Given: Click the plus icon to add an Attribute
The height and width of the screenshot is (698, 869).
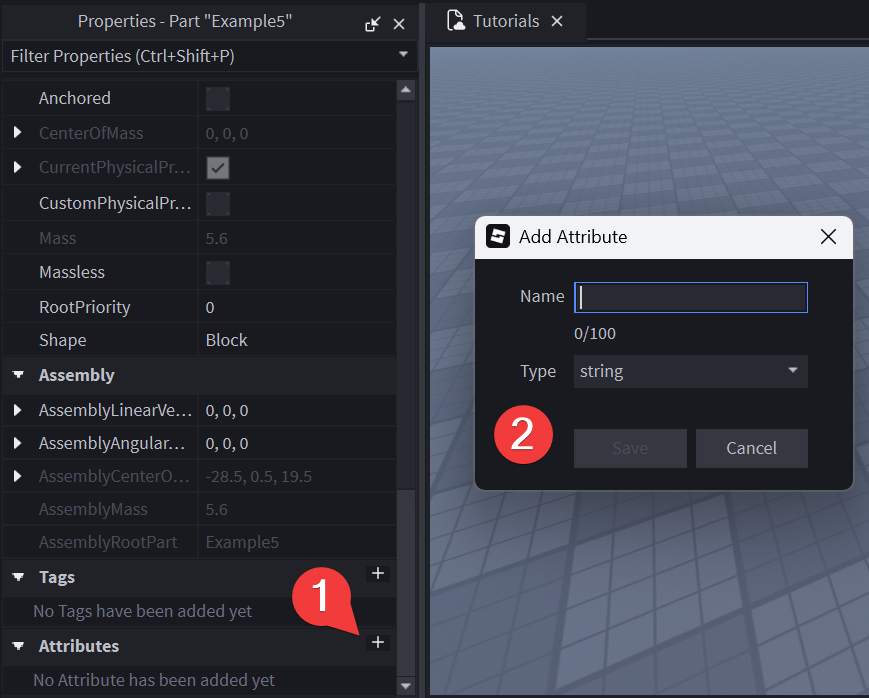Looking at the screenshot, I should [x=377, y=642].
